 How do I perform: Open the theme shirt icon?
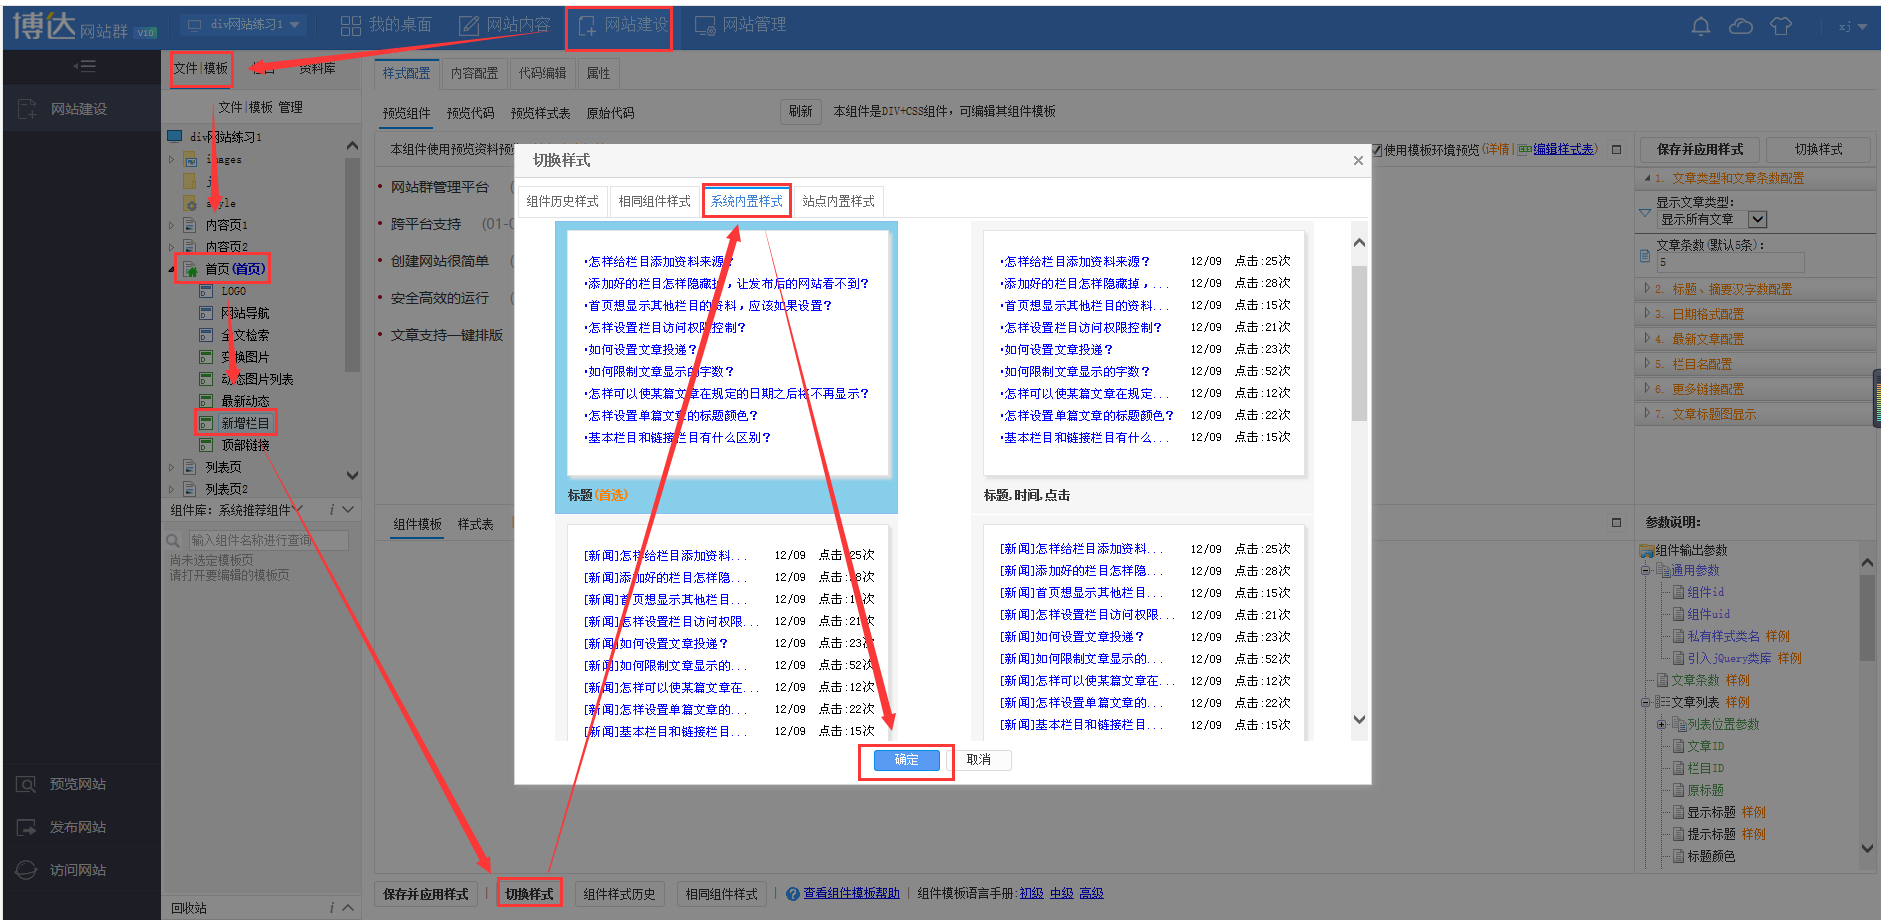pos(1780,27)
